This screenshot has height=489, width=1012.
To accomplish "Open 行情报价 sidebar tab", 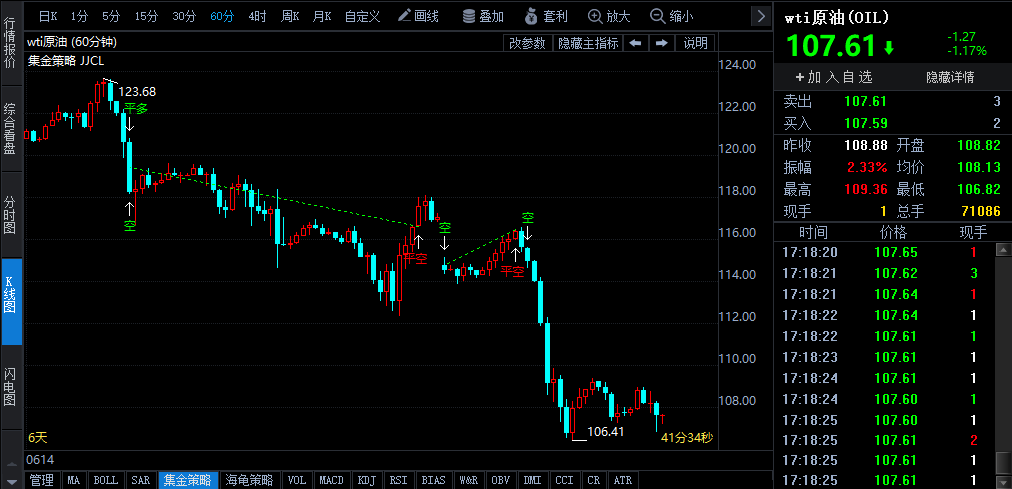I will point(11,43).
